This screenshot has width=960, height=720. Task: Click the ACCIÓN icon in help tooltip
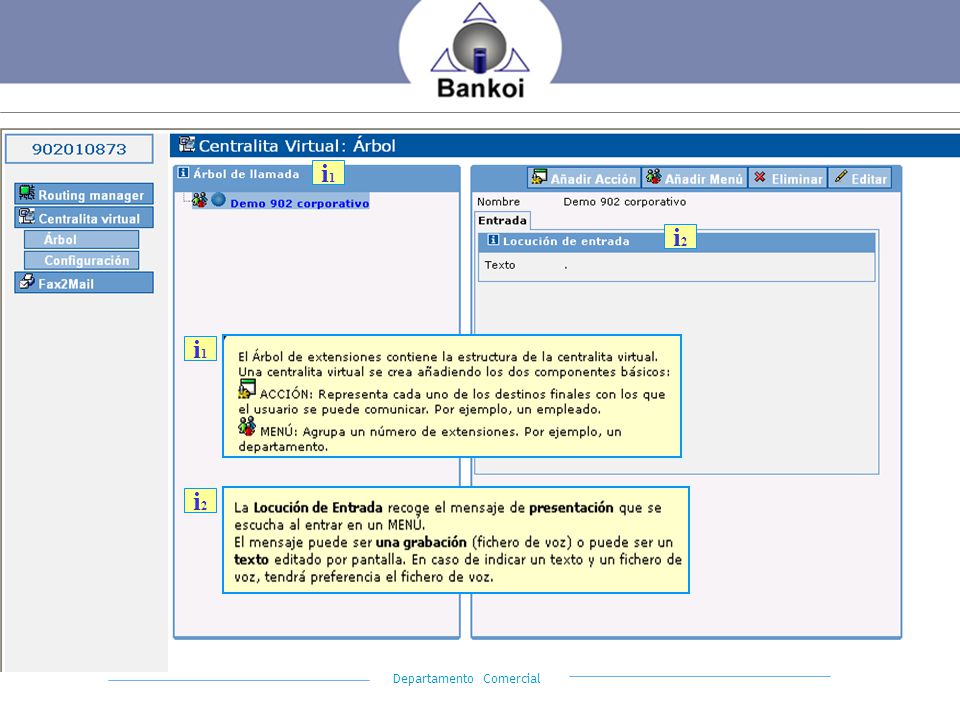[x=247, y=389]
